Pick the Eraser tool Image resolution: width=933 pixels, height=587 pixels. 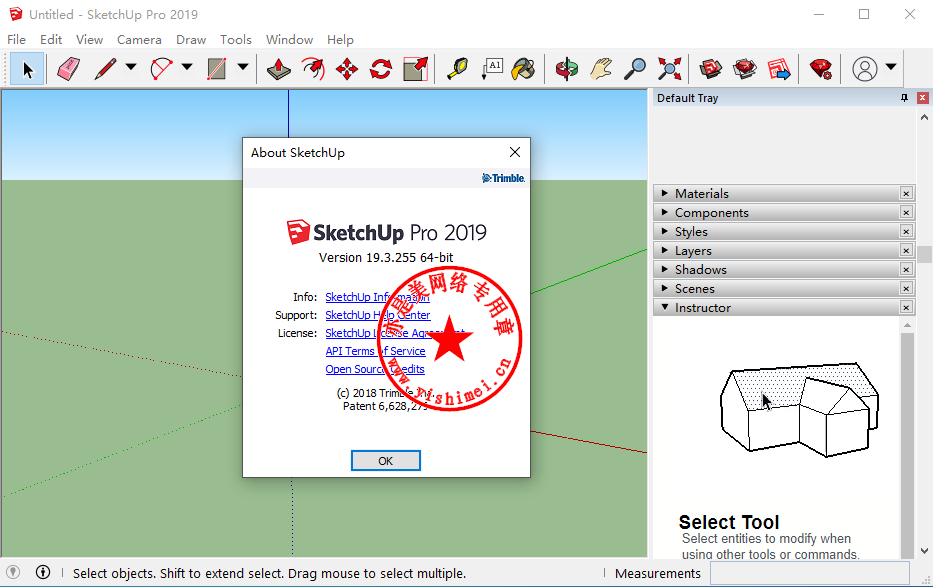point(68,69)
